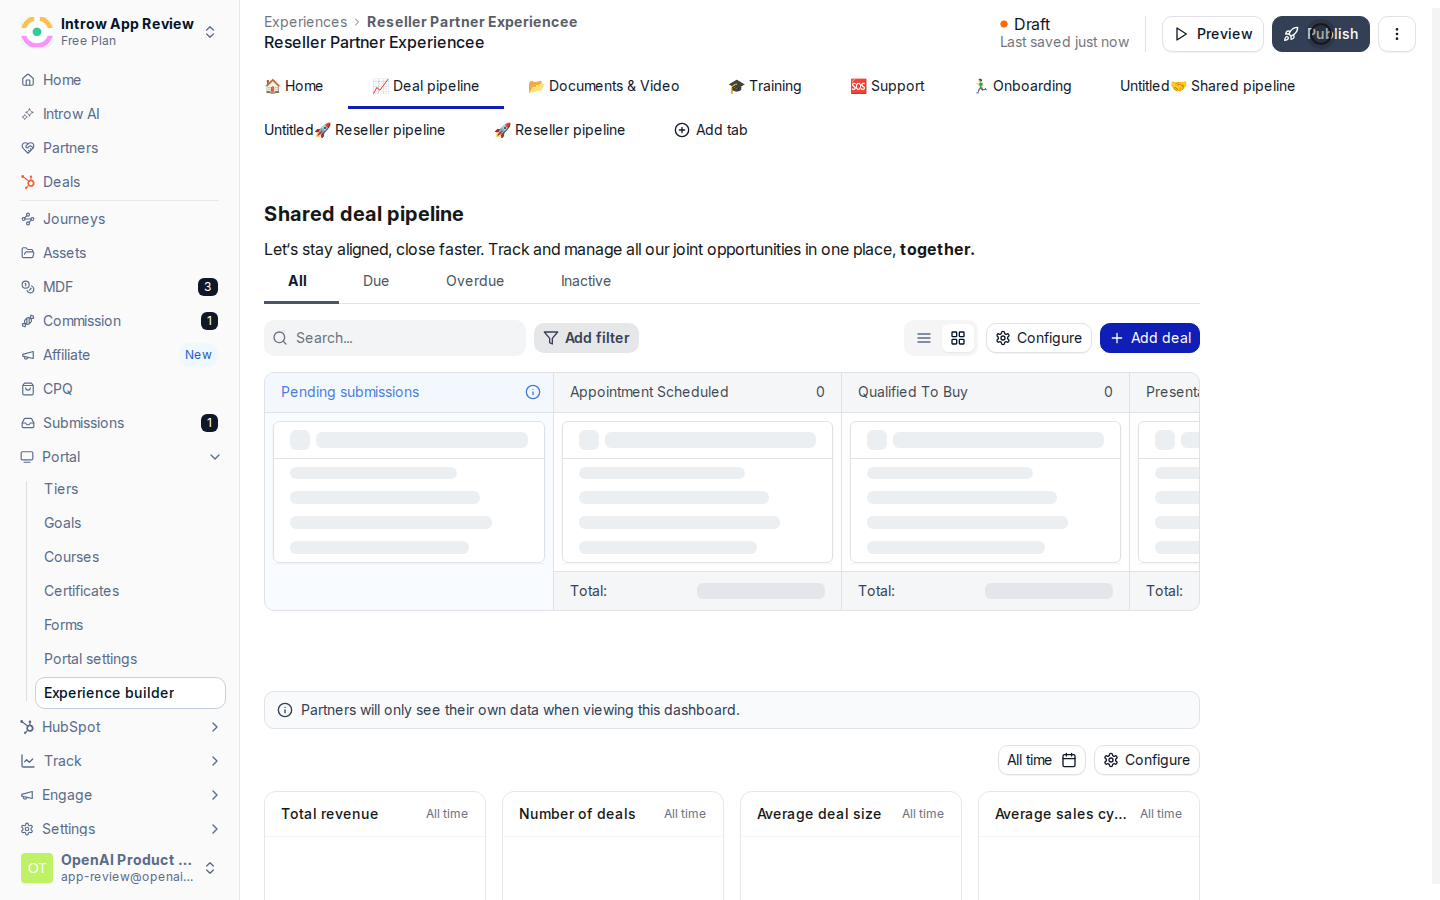Viewport: 1440px width, 900px height.
Task: Click the calendar icon in All time
Action: (1069, 760)
